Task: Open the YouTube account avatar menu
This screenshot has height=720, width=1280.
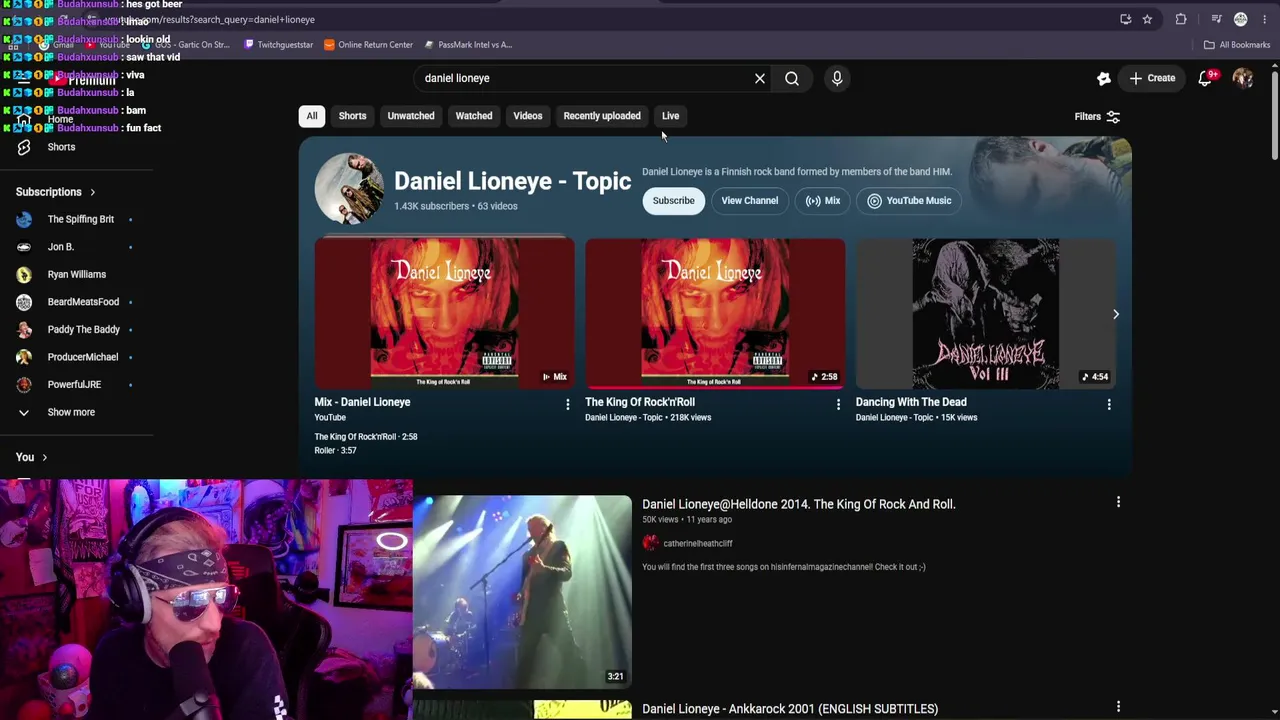Action: click(1243, 78)
